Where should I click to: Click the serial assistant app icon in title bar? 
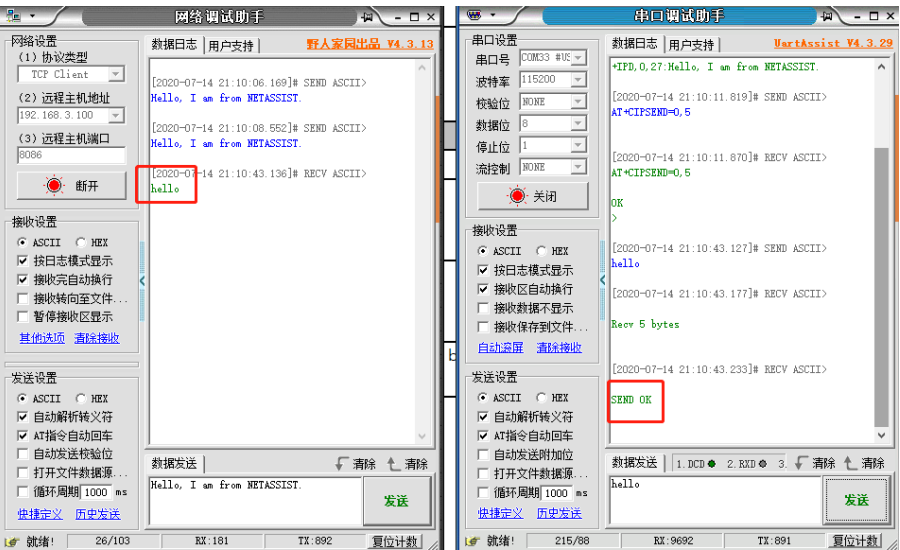(x=474, y=15)
